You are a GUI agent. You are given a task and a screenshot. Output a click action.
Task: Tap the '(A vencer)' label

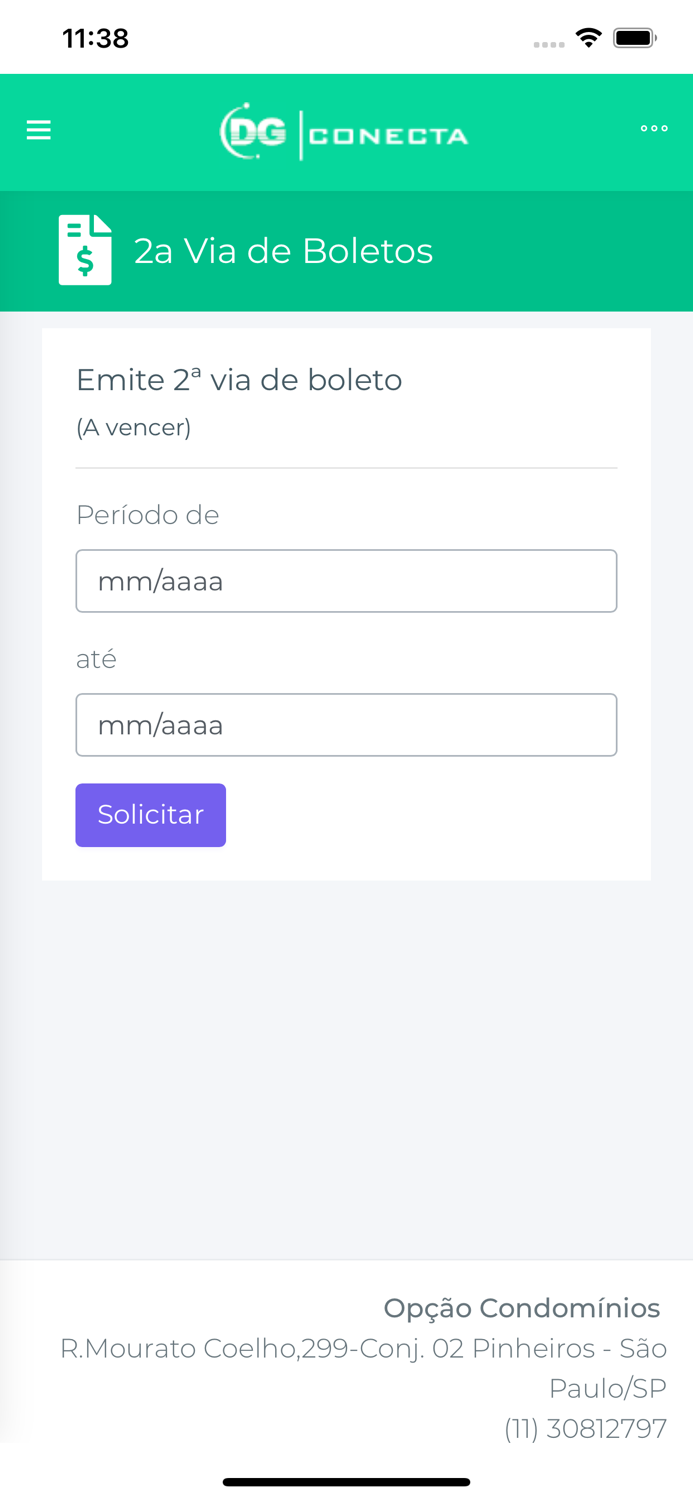click(133, 426)
